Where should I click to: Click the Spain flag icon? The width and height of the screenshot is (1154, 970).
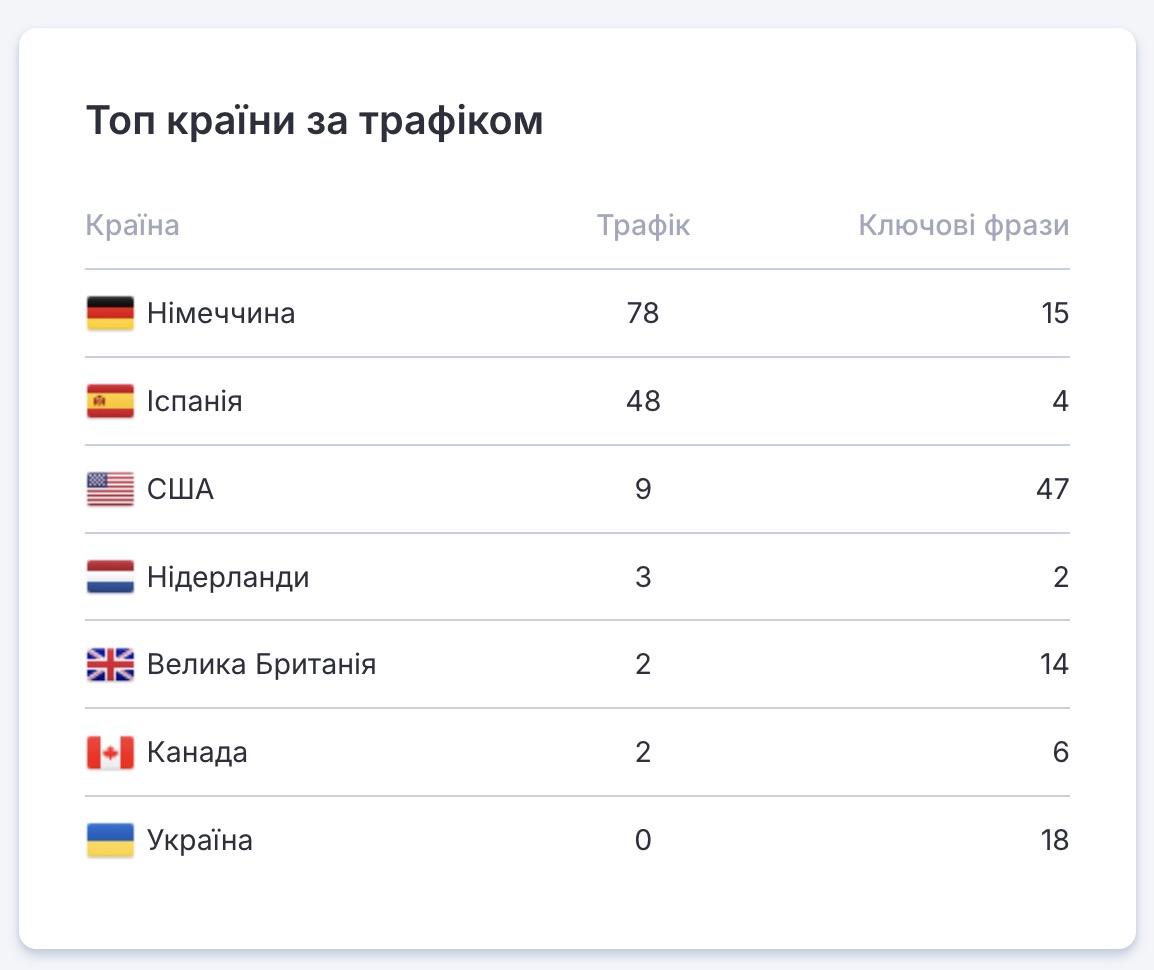pyautogui.click(x=110, y=402)
